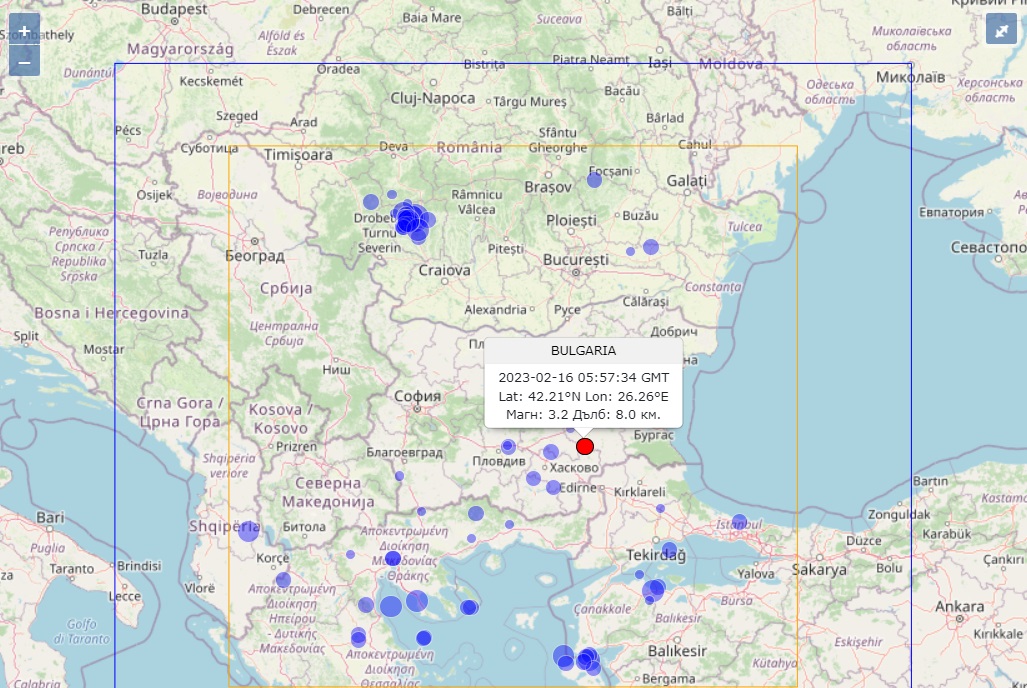
Task: Zoom in with the plus button
Action: [x=24, y=31]
